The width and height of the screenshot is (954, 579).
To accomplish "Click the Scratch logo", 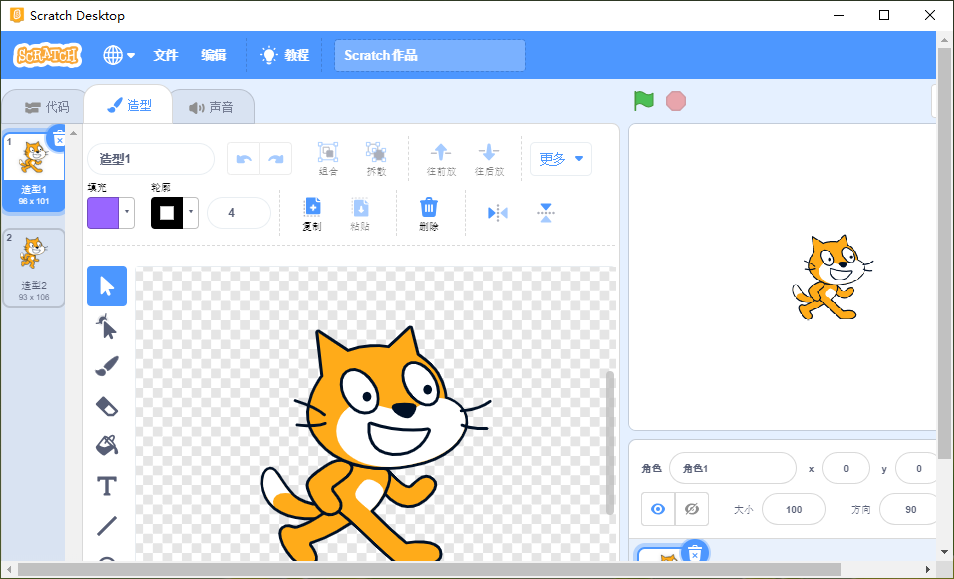I will pyautogui.click(x=47, y=55).
